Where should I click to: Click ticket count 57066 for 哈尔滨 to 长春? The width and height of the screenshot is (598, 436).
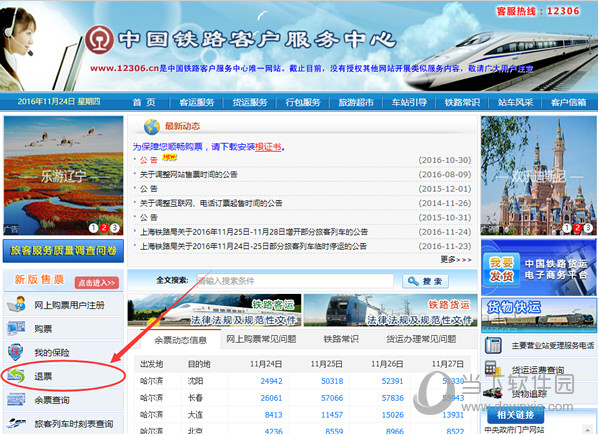332,398
